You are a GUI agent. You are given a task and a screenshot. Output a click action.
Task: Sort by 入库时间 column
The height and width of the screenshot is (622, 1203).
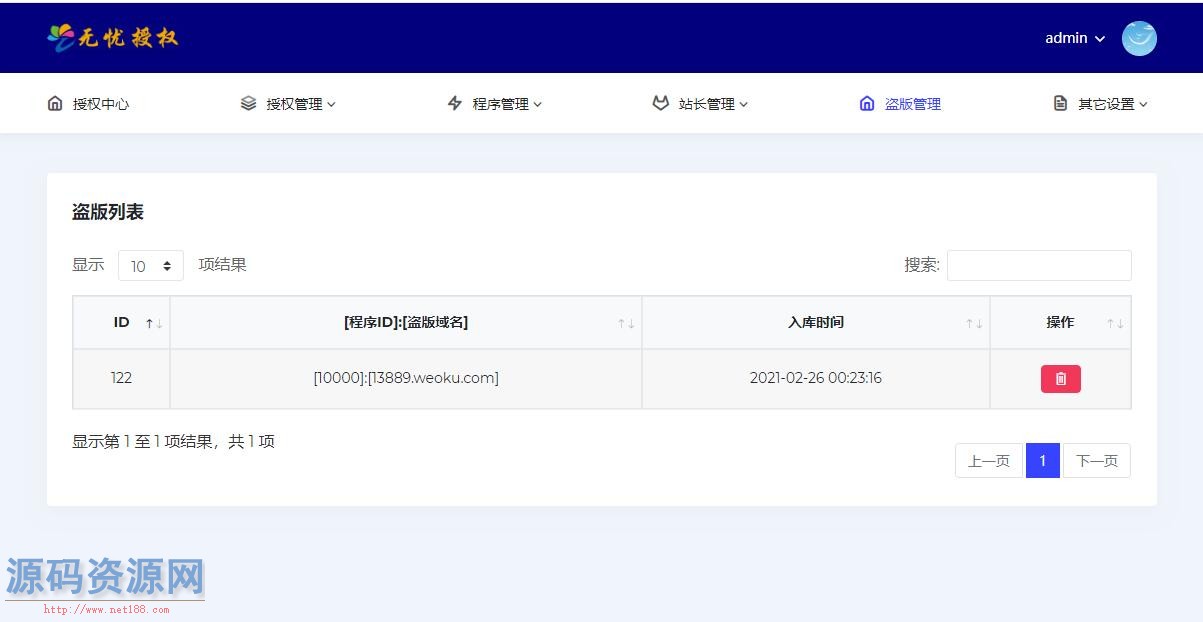coord(816,322)
